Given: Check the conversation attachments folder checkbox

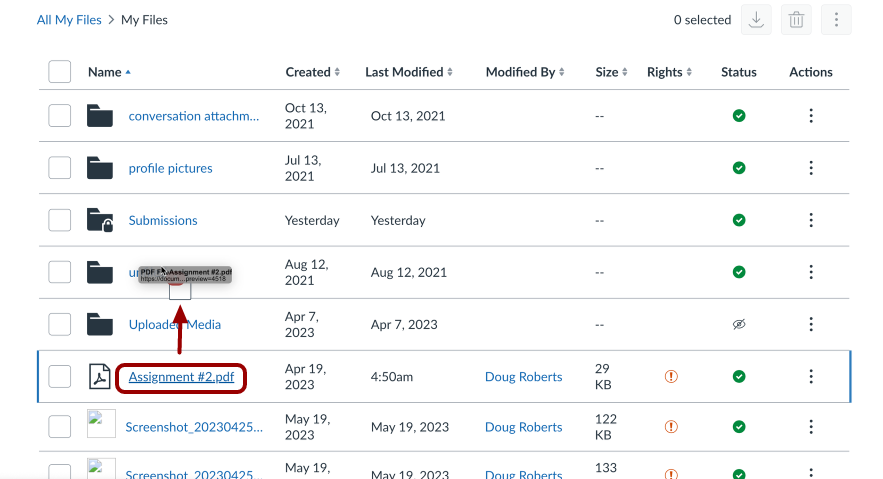Looking at the screenshot, I should [x=60, y=115].
